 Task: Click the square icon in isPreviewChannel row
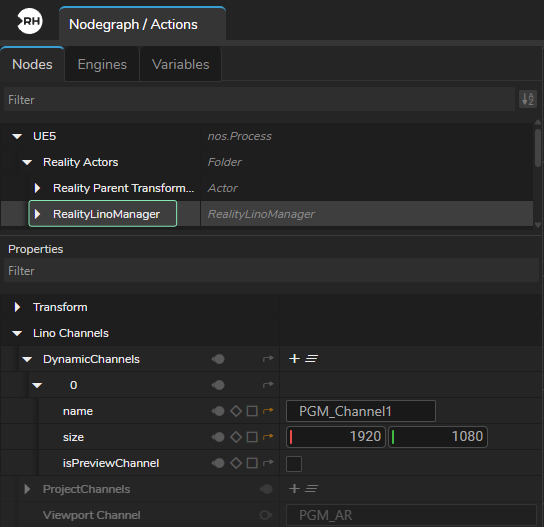point(252,463)
